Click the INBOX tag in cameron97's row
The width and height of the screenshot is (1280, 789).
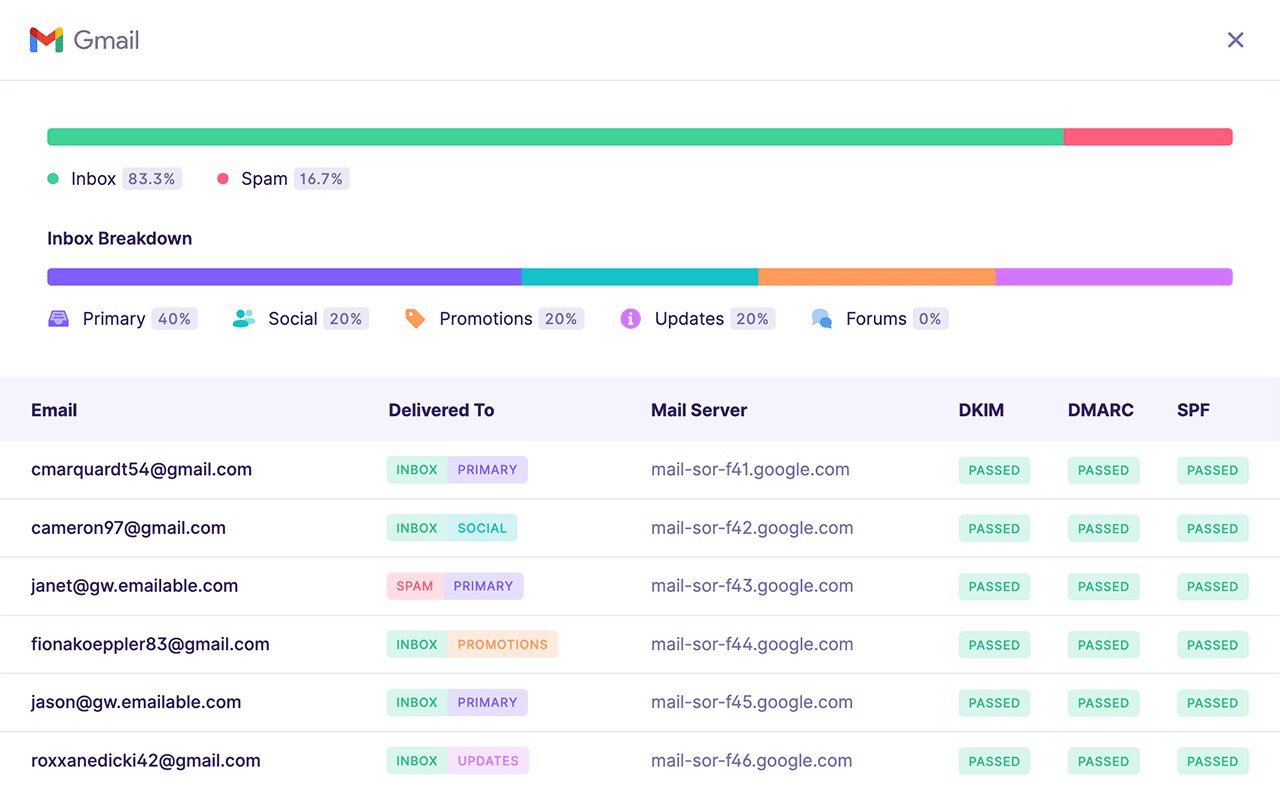417,528
